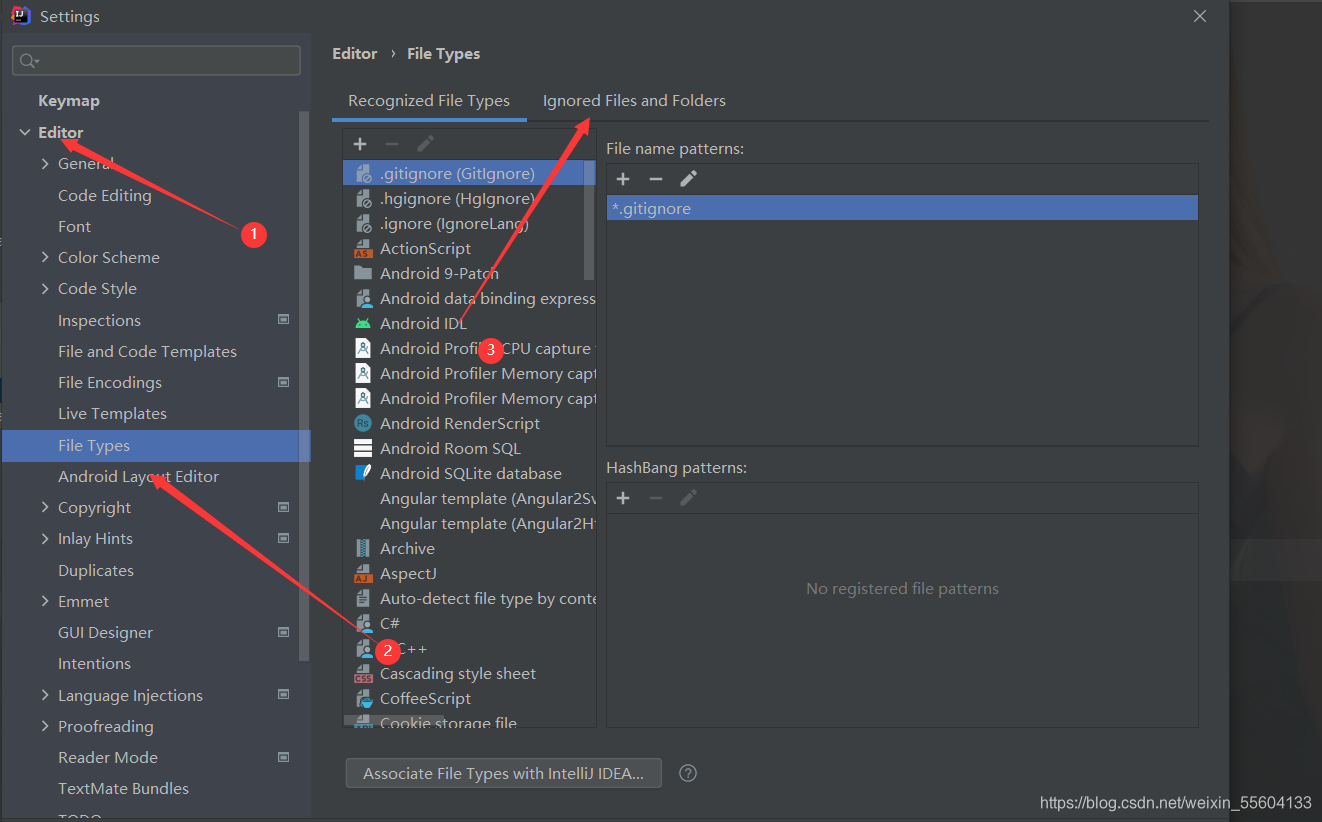Image resolution: width=1322 pixels, height=822 pixels.
Task: Click the .gitignore file type icon
Action: click(x=363, y=174)
